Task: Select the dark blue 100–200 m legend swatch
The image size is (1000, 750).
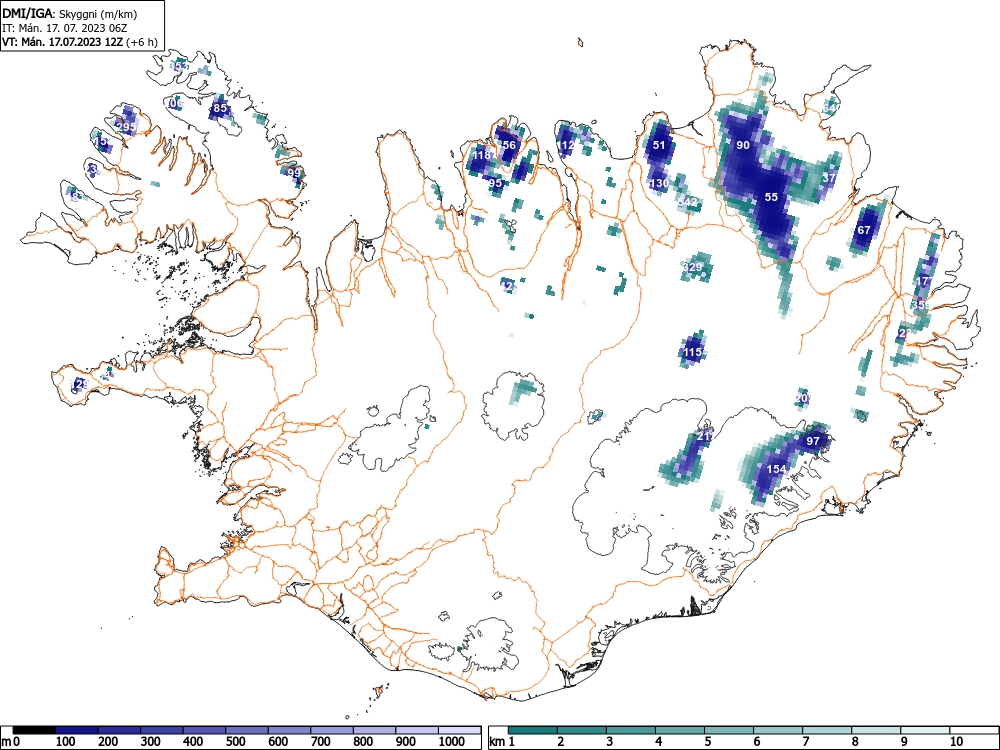Action: pyautogui.click(x=77, y=730)
